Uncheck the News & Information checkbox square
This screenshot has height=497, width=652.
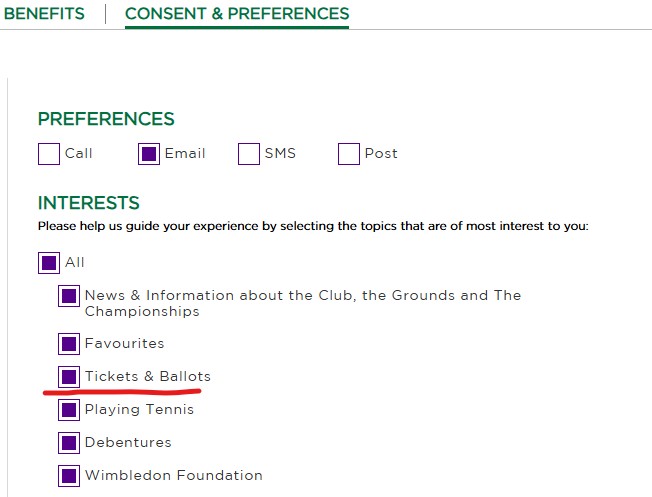coord(69,296)
